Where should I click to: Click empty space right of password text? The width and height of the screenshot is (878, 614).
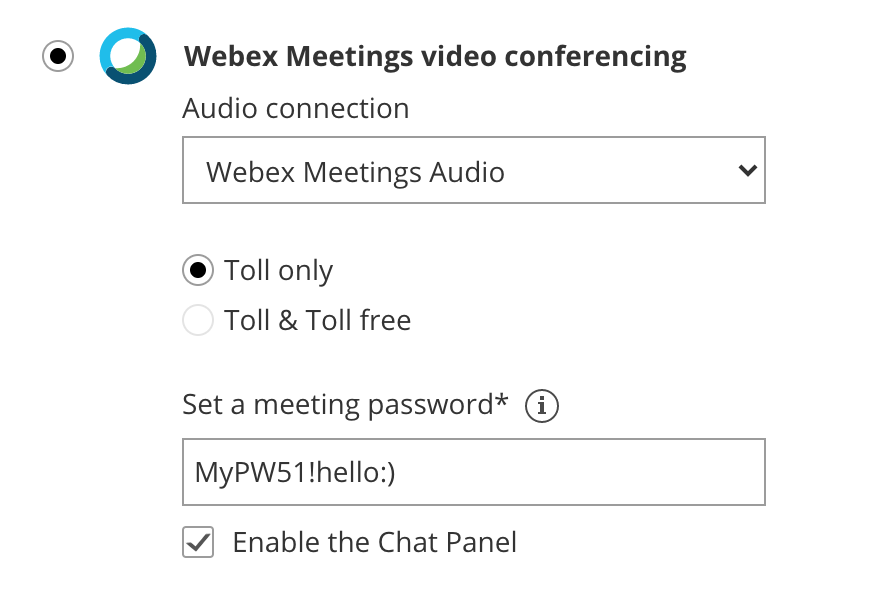(580, 471)
